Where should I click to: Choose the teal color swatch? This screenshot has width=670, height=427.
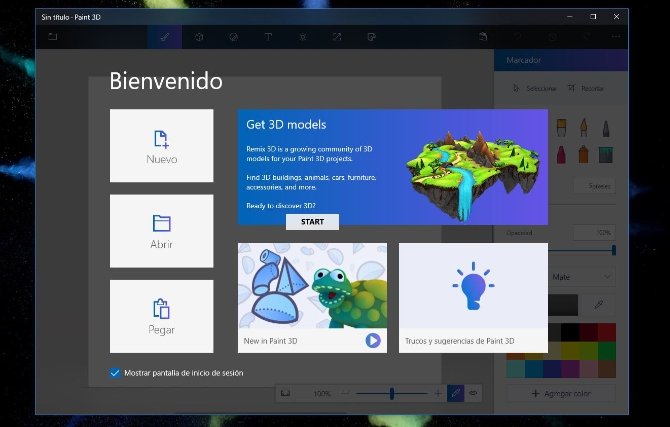point(515,369)
